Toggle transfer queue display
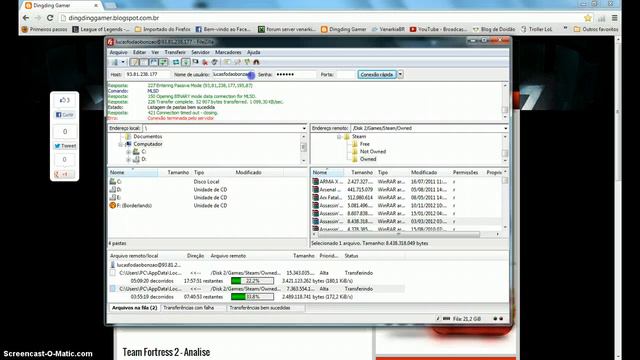The height and width of the screenshot is (360, 640). [163, 62]
